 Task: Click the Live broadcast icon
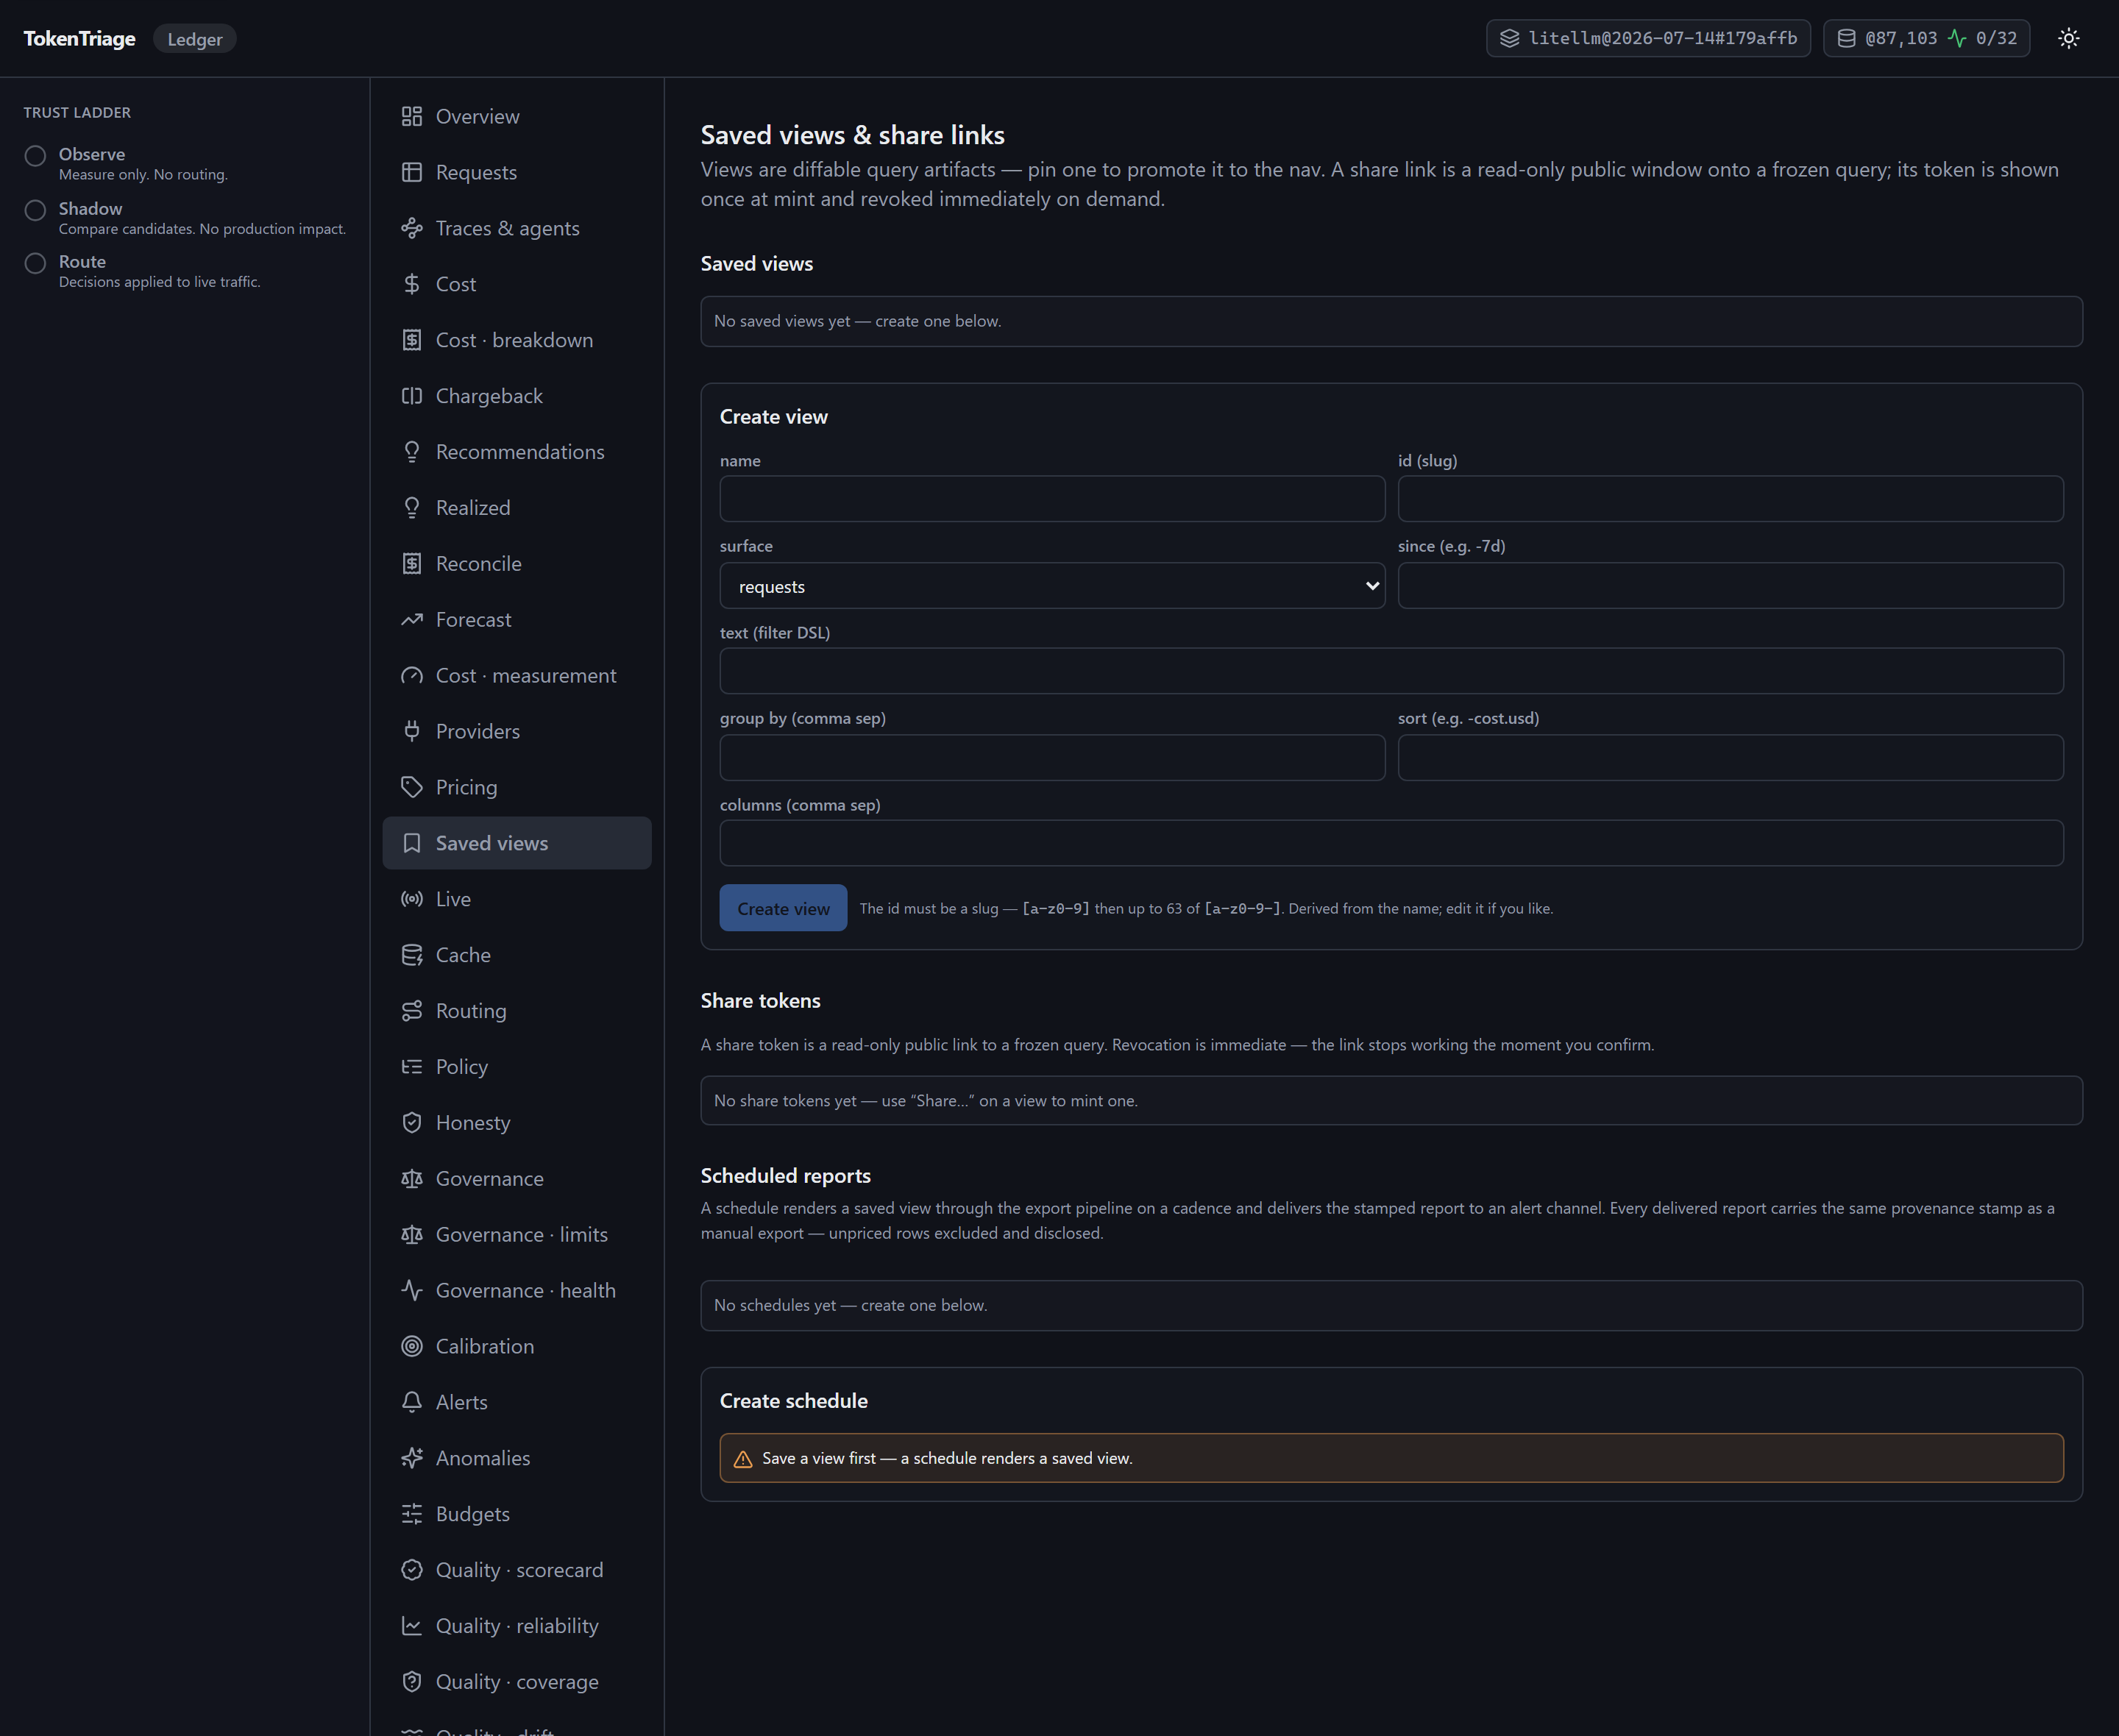point(411,899)
